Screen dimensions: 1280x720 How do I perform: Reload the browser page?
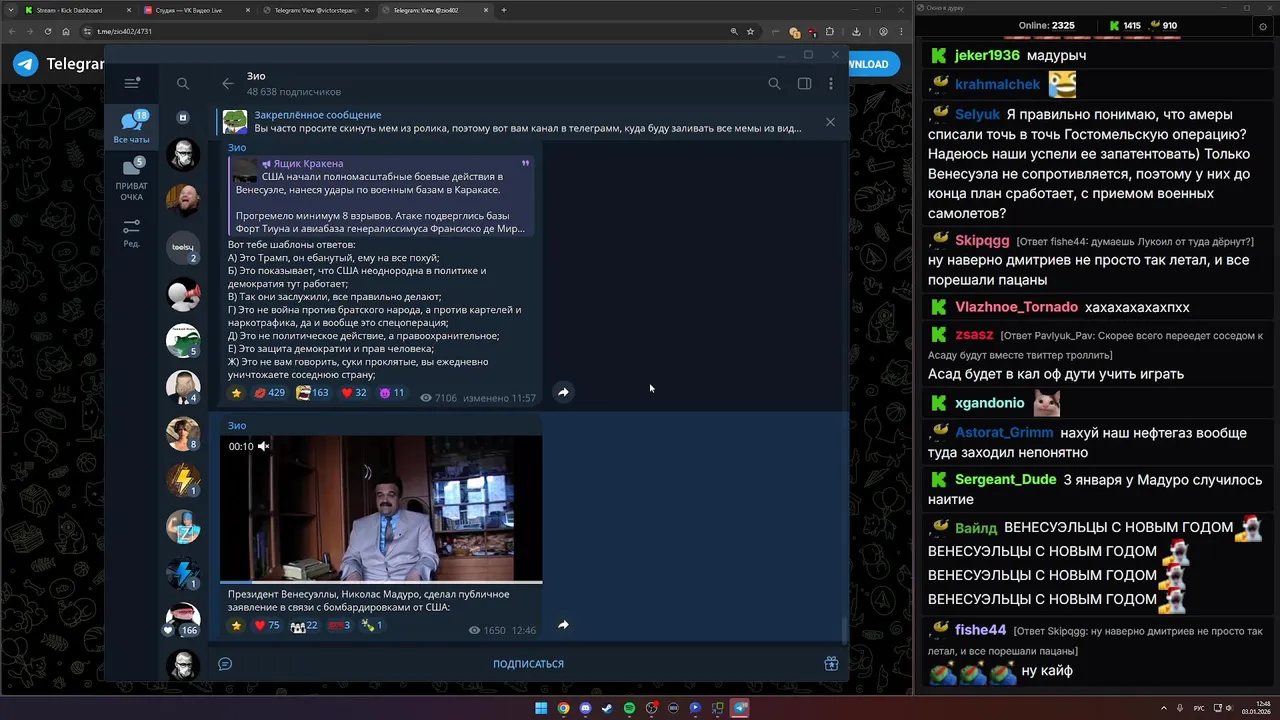[48, 31]
